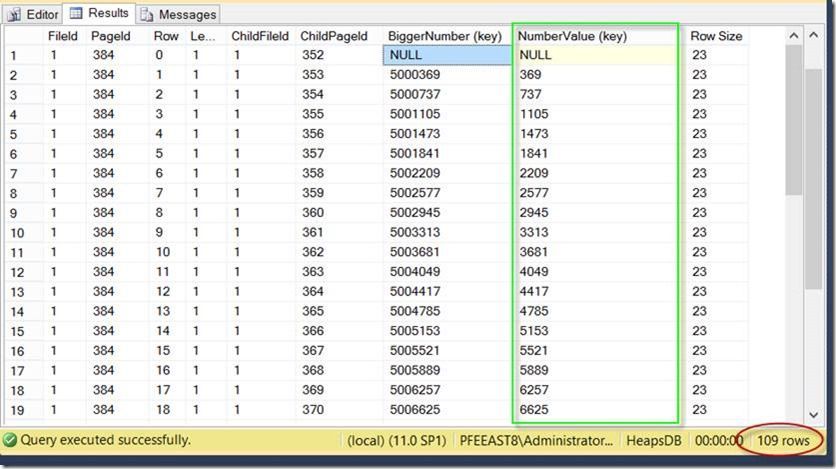Click outer pane scroll down arrow
The height and width of the screenshot is (469, 836).
coord(814,415)
